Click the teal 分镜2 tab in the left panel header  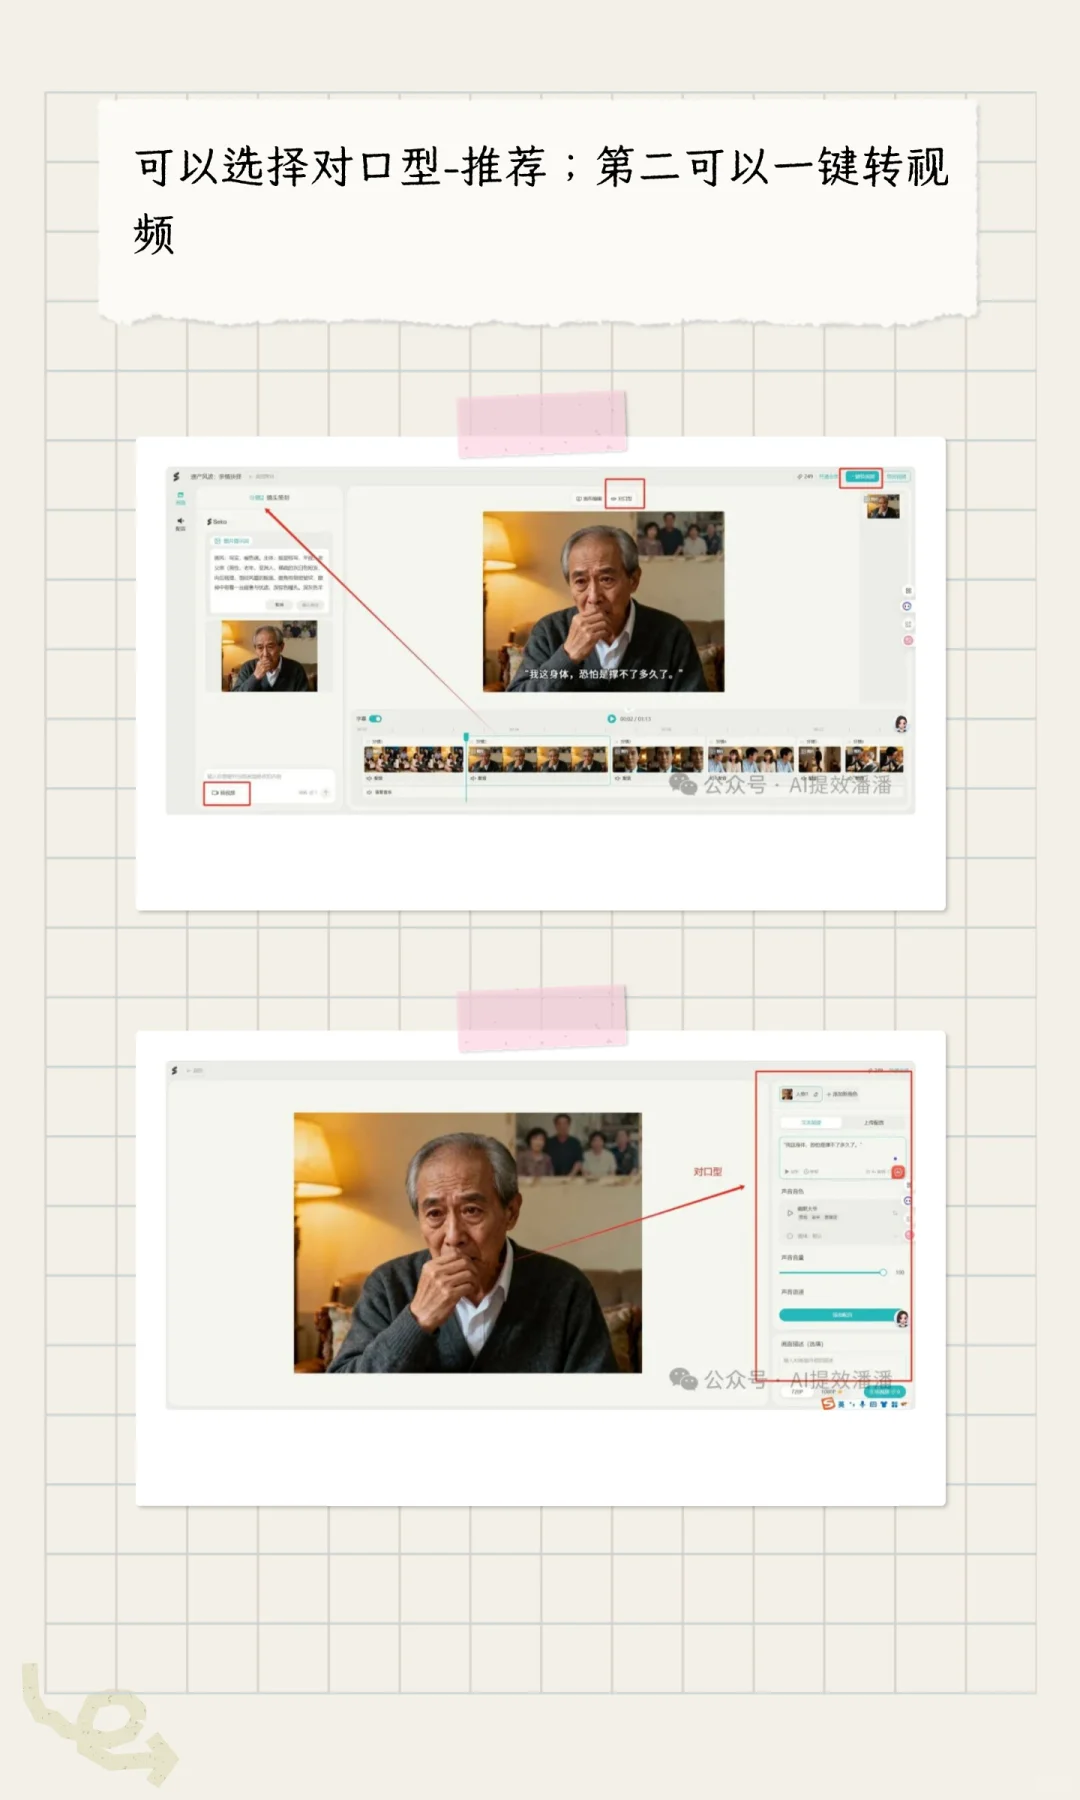tap(256, 497)
